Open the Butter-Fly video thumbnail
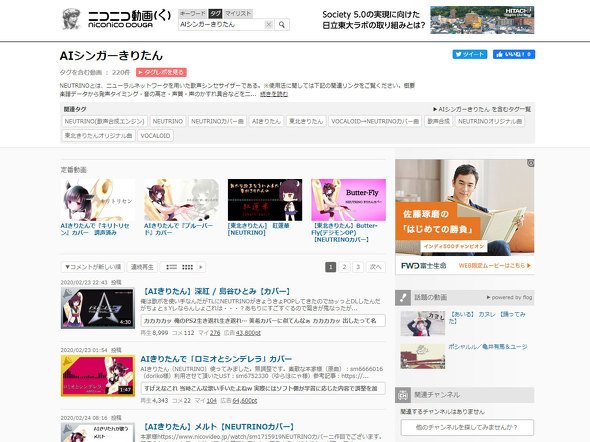Viewport: 590px width, 442px height. 348,200
